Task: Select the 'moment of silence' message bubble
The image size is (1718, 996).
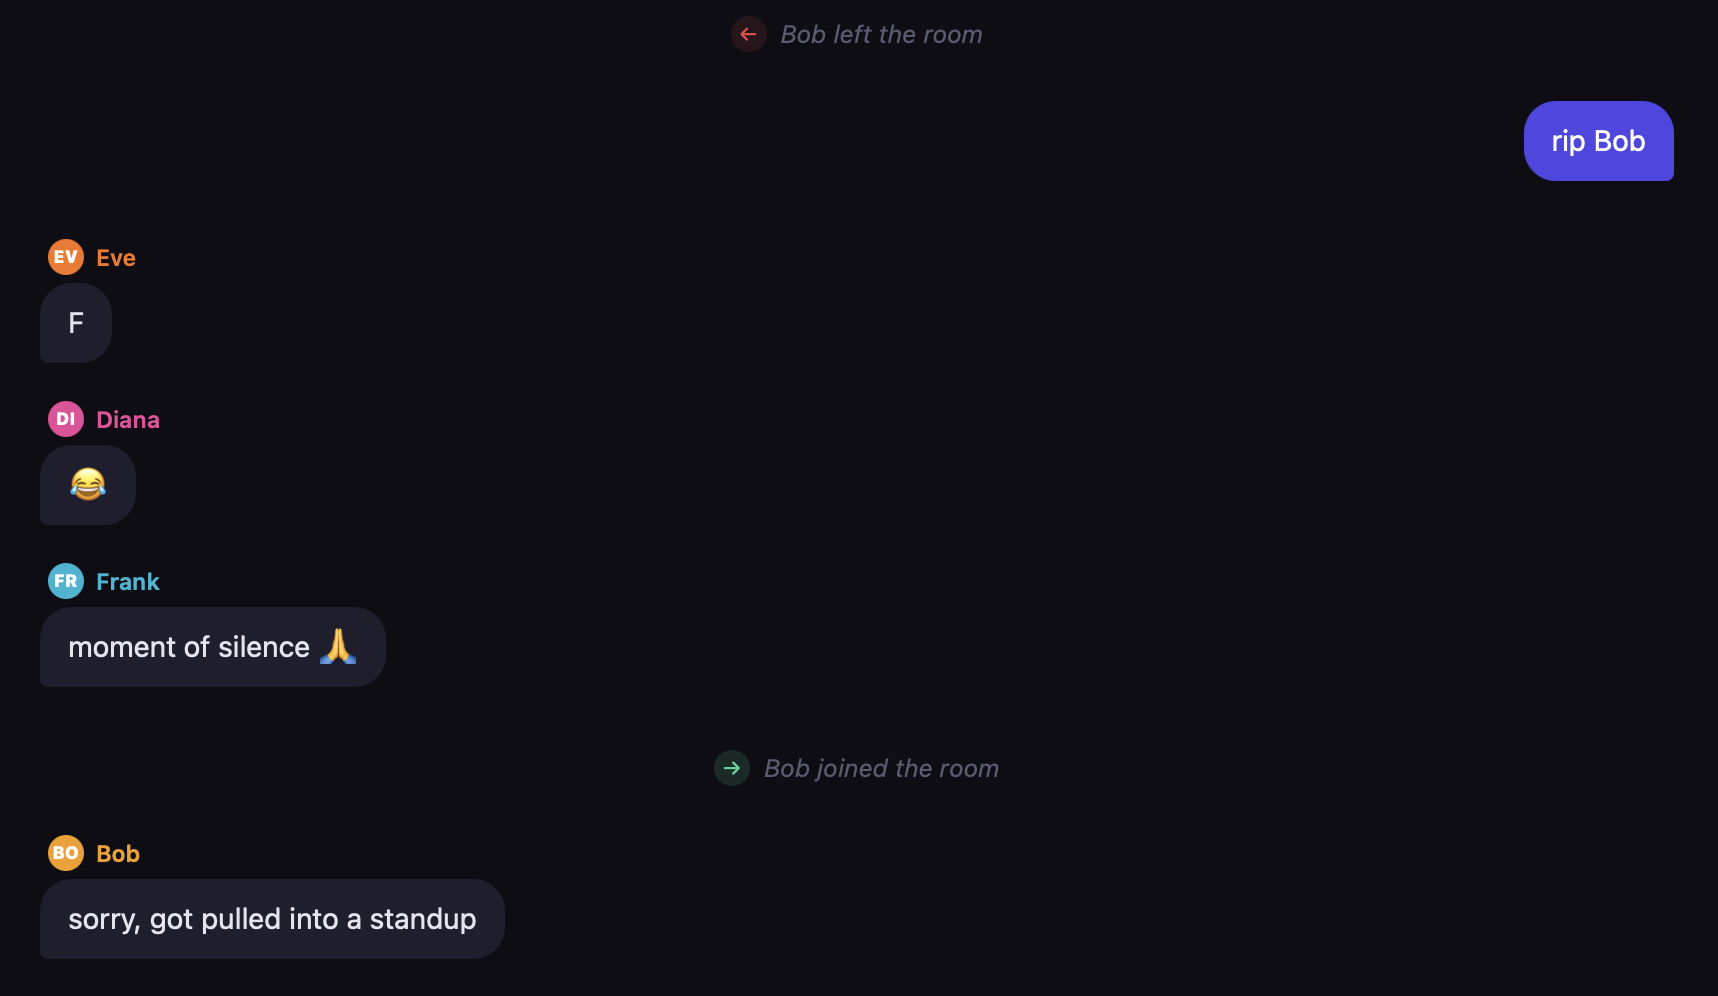Action: point(212,647)
